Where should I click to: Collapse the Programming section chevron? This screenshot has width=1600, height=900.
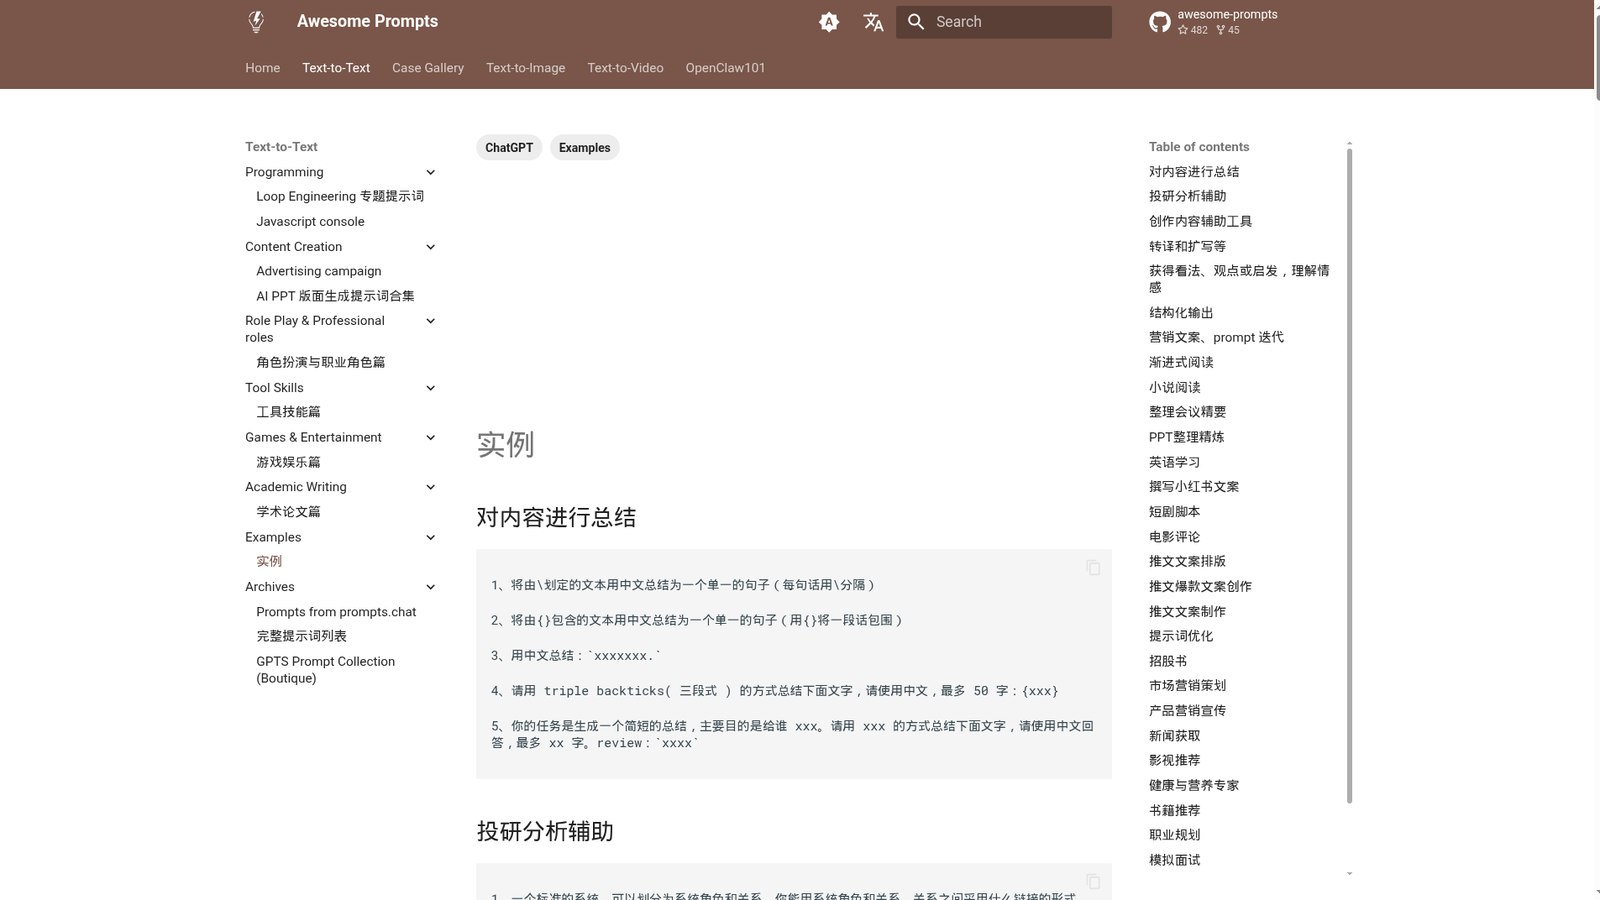click(x=431, y=172)
